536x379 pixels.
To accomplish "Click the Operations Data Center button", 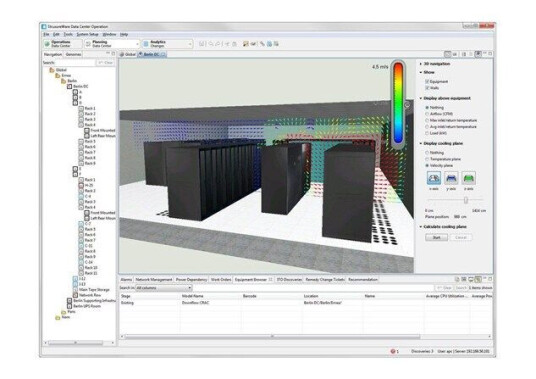I will click(x=63, y=44).
